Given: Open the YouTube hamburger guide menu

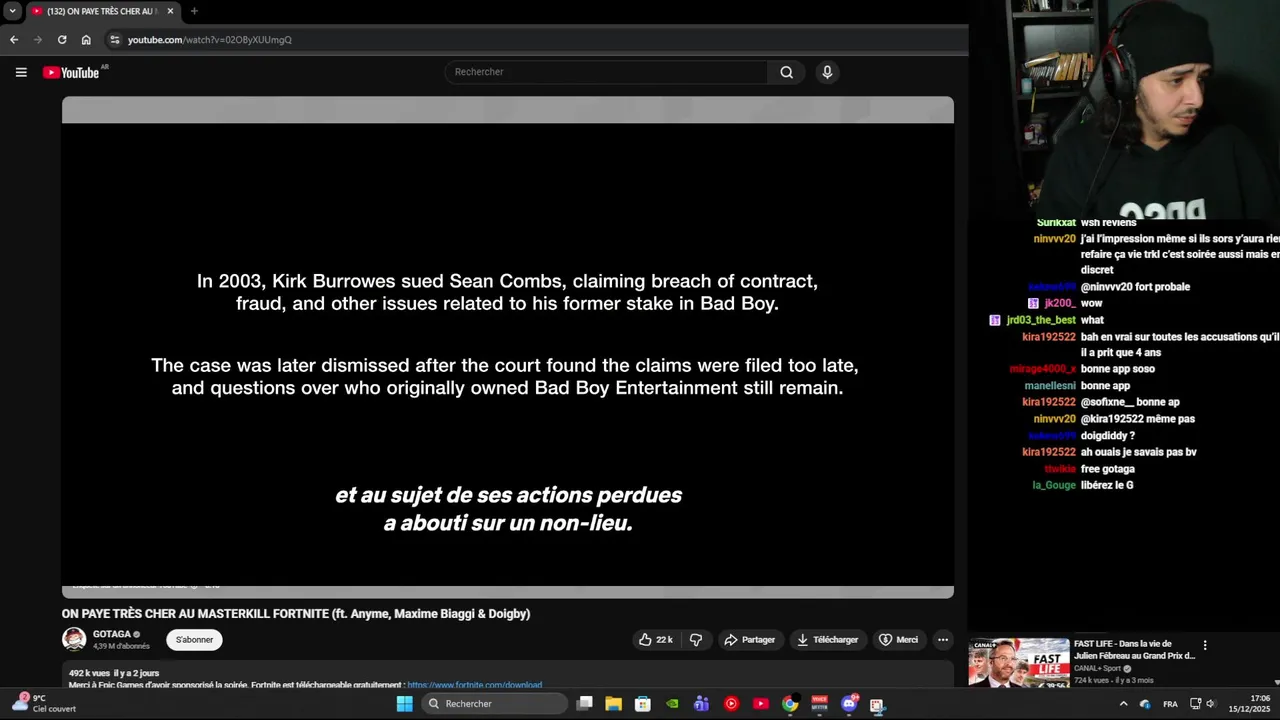Looking at the screenshot, I should tap(21, 72).
